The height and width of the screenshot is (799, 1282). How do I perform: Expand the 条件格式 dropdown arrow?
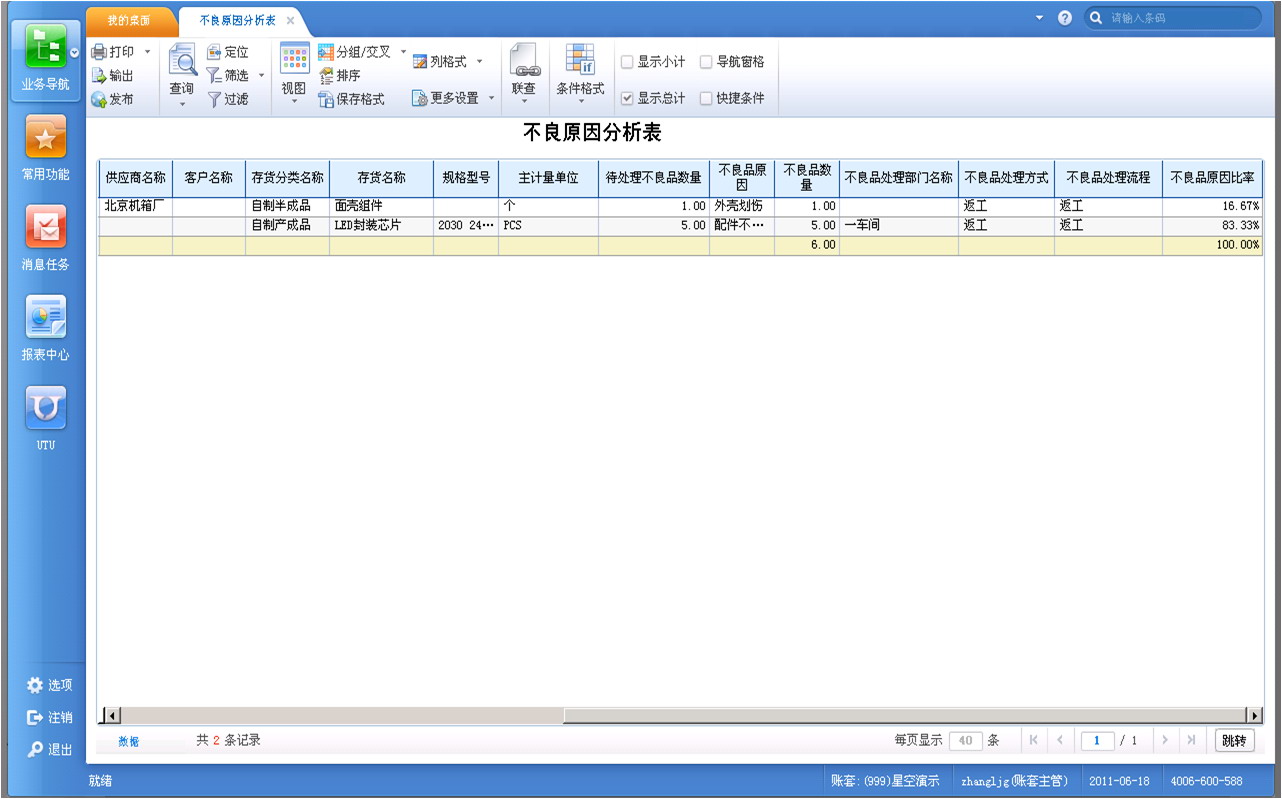coord(581,101)
